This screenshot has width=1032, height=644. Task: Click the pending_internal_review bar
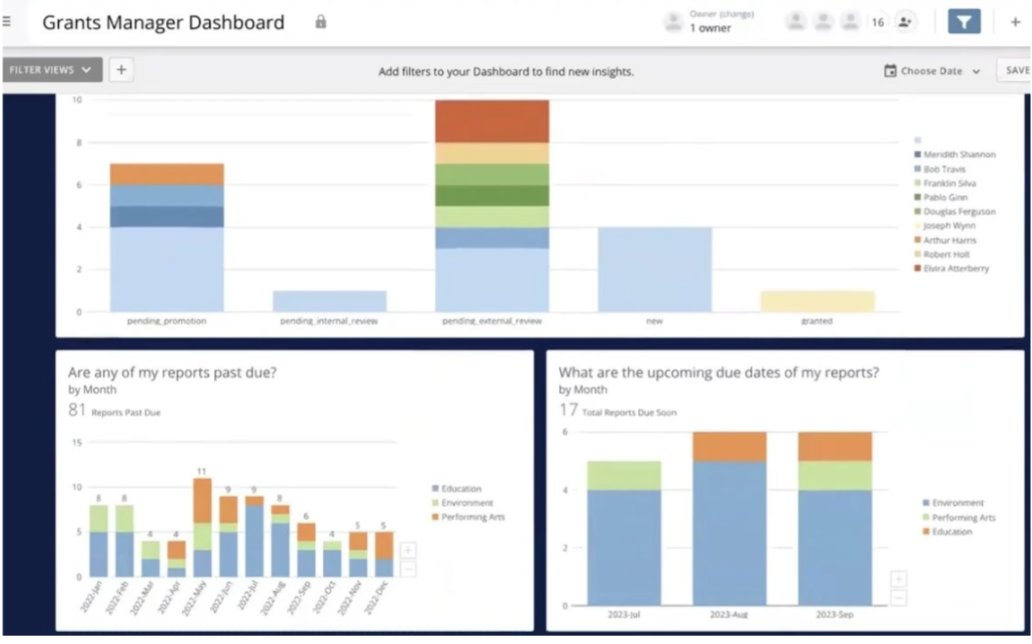click(329, 301)
